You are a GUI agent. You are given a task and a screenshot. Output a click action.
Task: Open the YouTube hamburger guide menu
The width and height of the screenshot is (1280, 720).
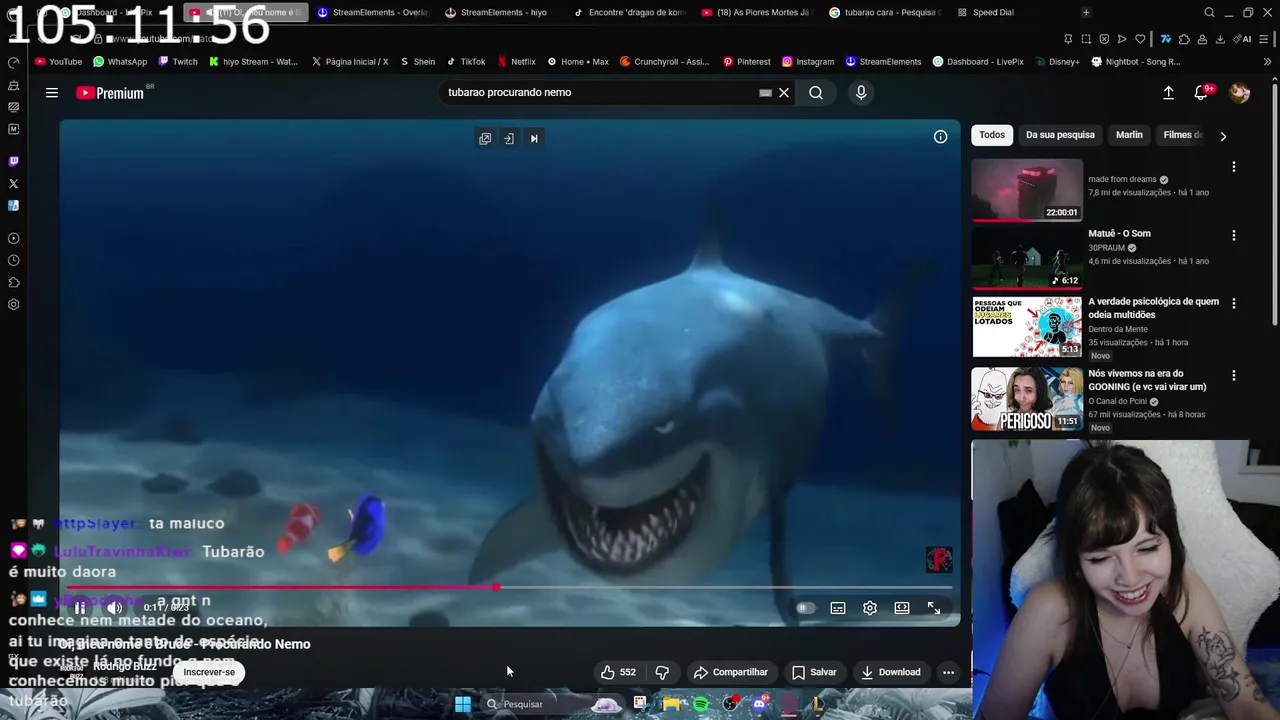point(52,93)
